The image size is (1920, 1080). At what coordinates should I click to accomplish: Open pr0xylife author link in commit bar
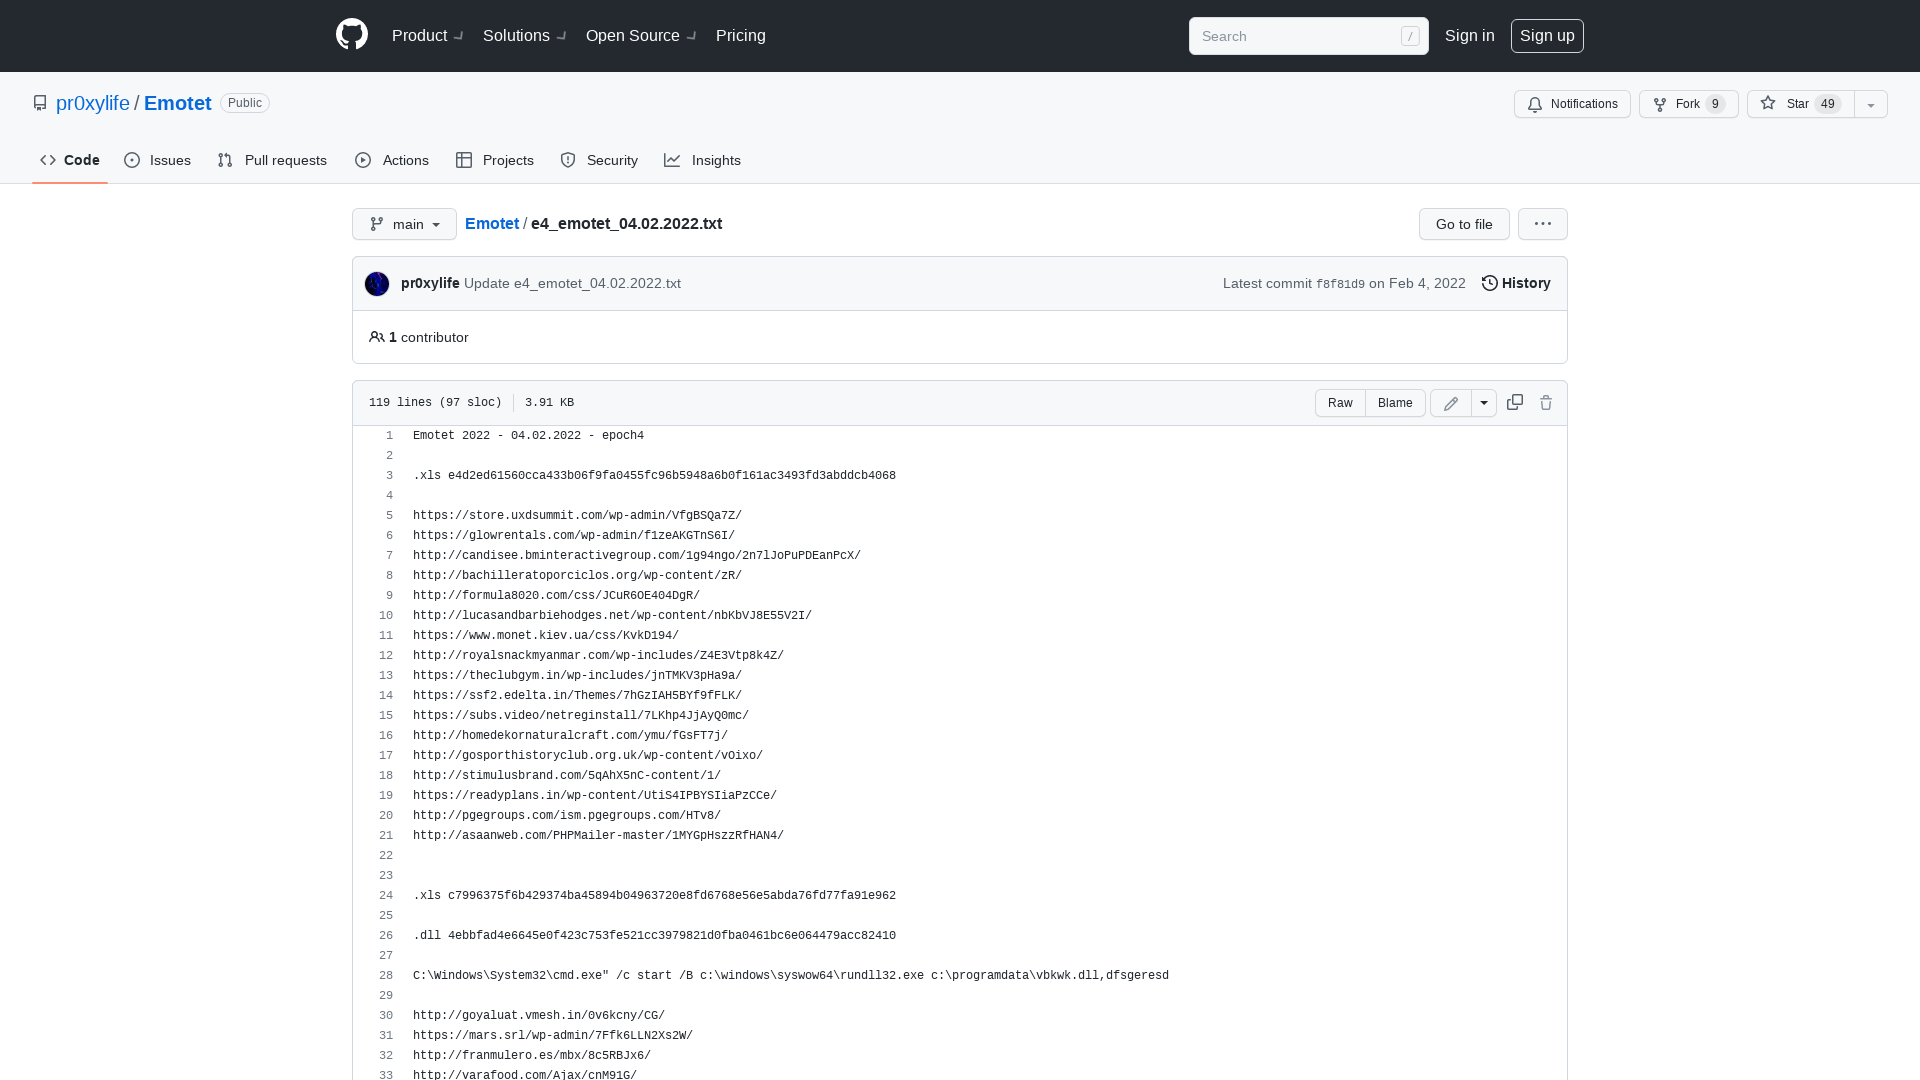pyautogui.click(x=430, y=283)
